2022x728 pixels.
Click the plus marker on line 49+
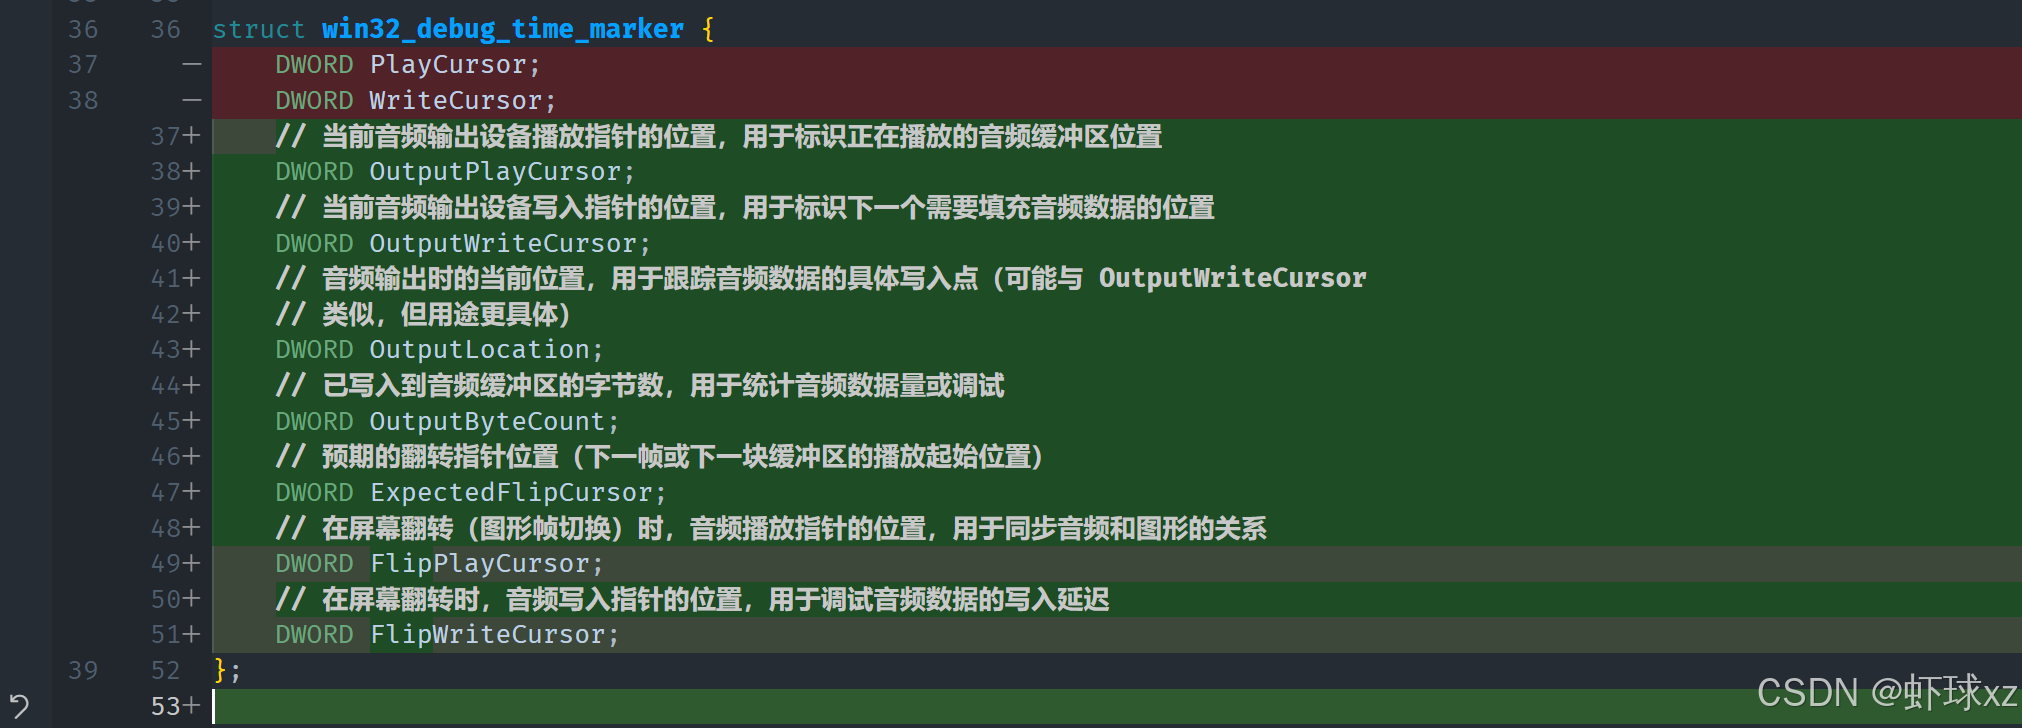click(191, 564)
